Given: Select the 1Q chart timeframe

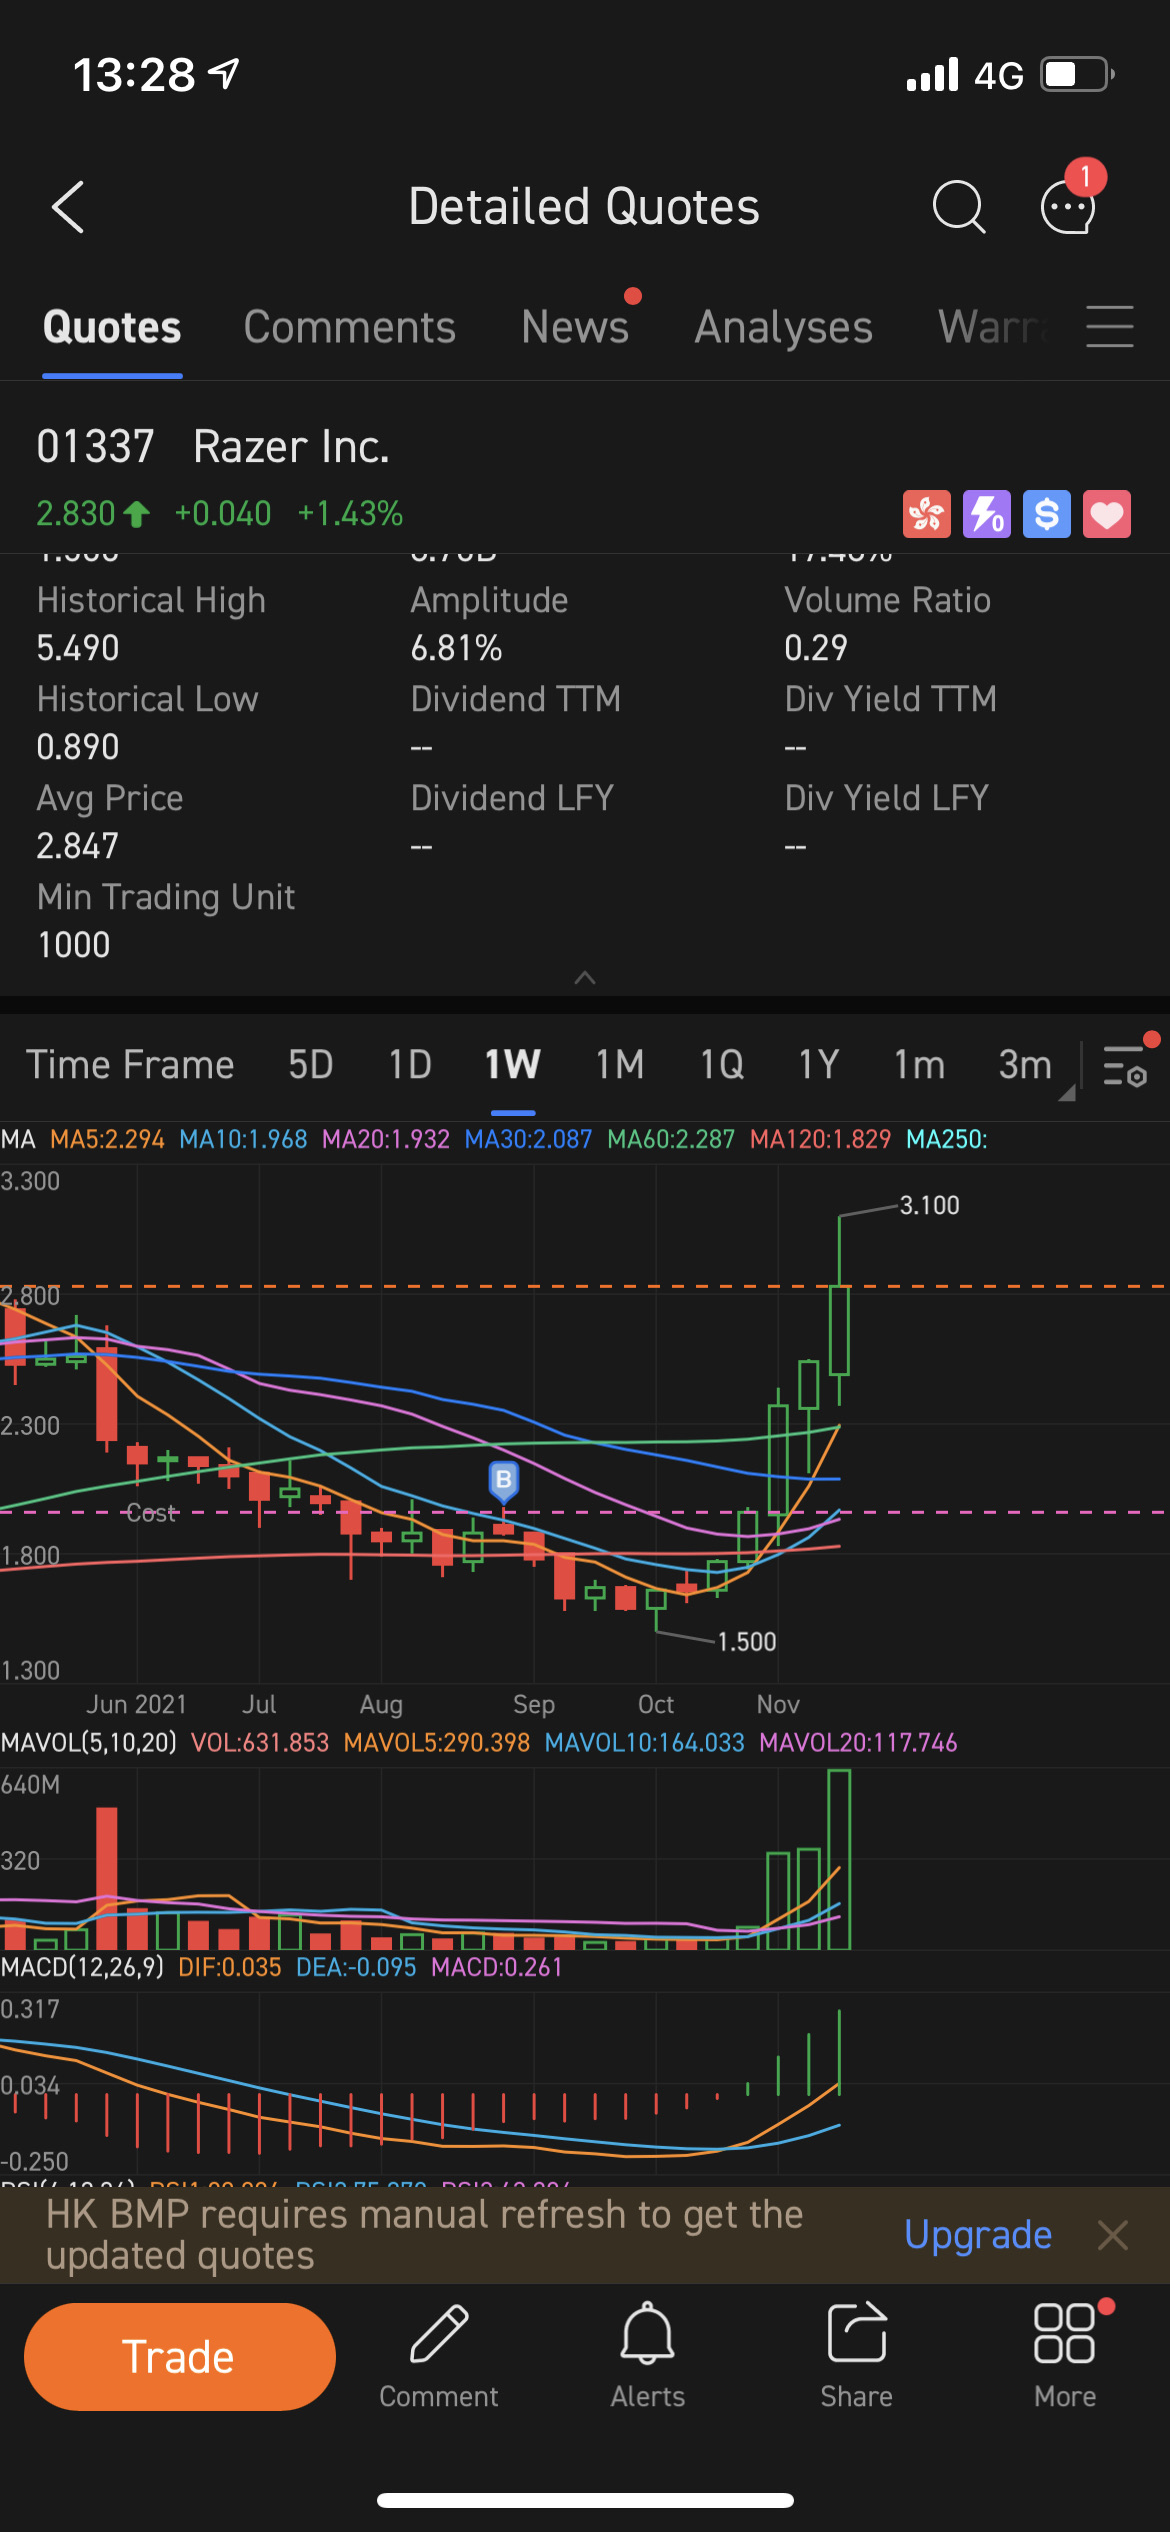Looking at the screenshot, I should click(722, 1065).
